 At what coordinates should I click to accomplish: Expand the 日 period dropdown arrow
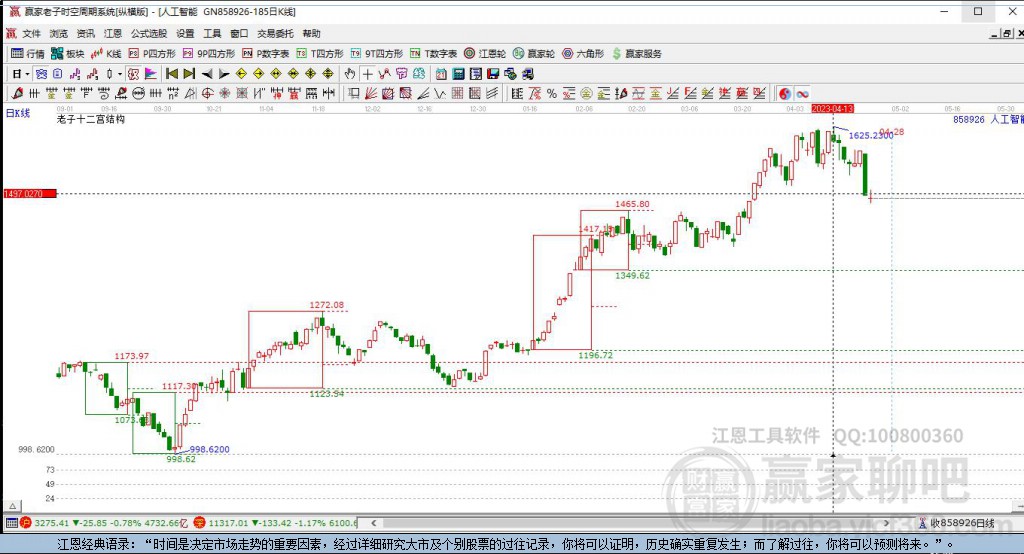(27, 74)
